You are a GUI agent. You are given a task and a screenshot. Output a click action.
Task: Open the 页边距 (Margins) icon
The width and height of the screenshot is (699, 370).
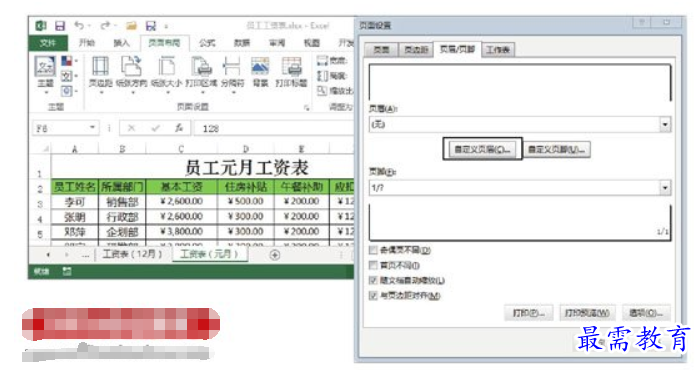[x=100, y=66]
